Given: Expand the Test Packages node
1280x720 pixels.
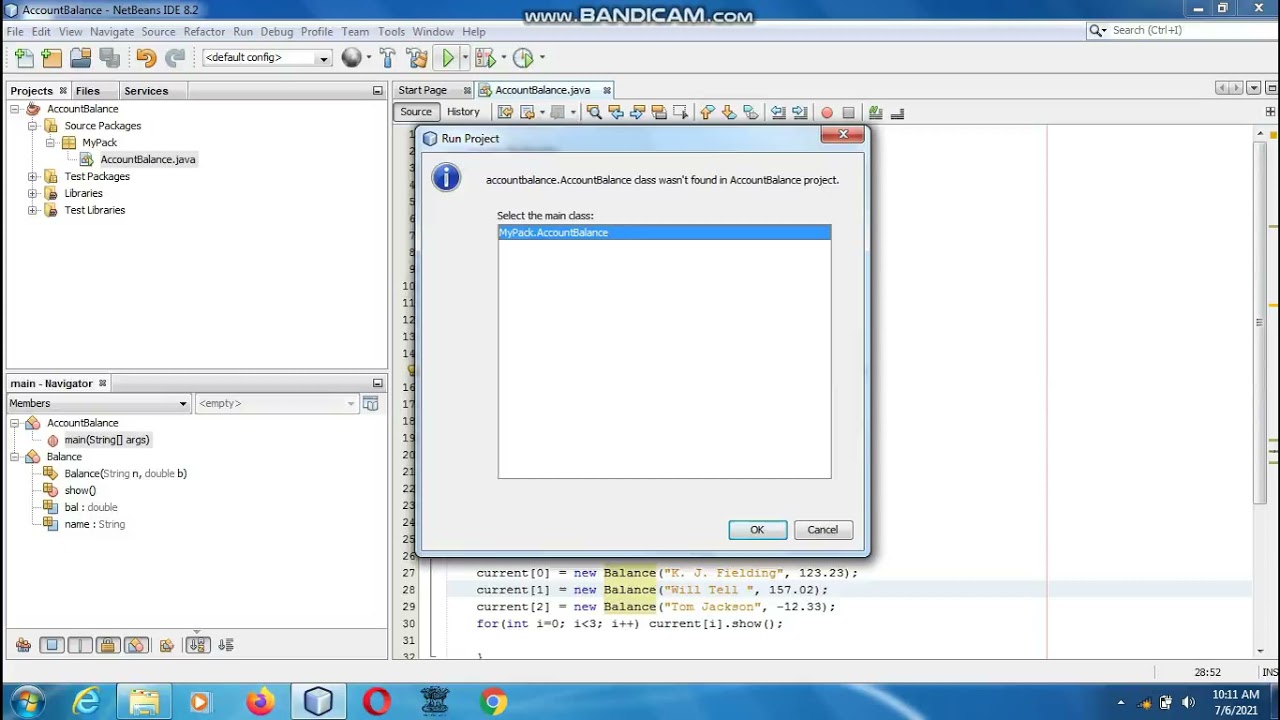Looking at the screenshot, I should [x=32, y=177].
